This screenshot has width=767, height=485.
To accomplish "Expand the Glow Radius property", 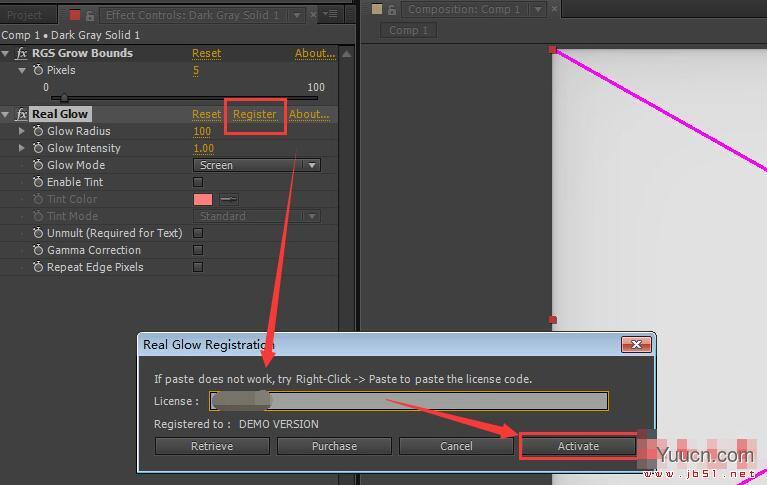I will [x=22, y=131].
